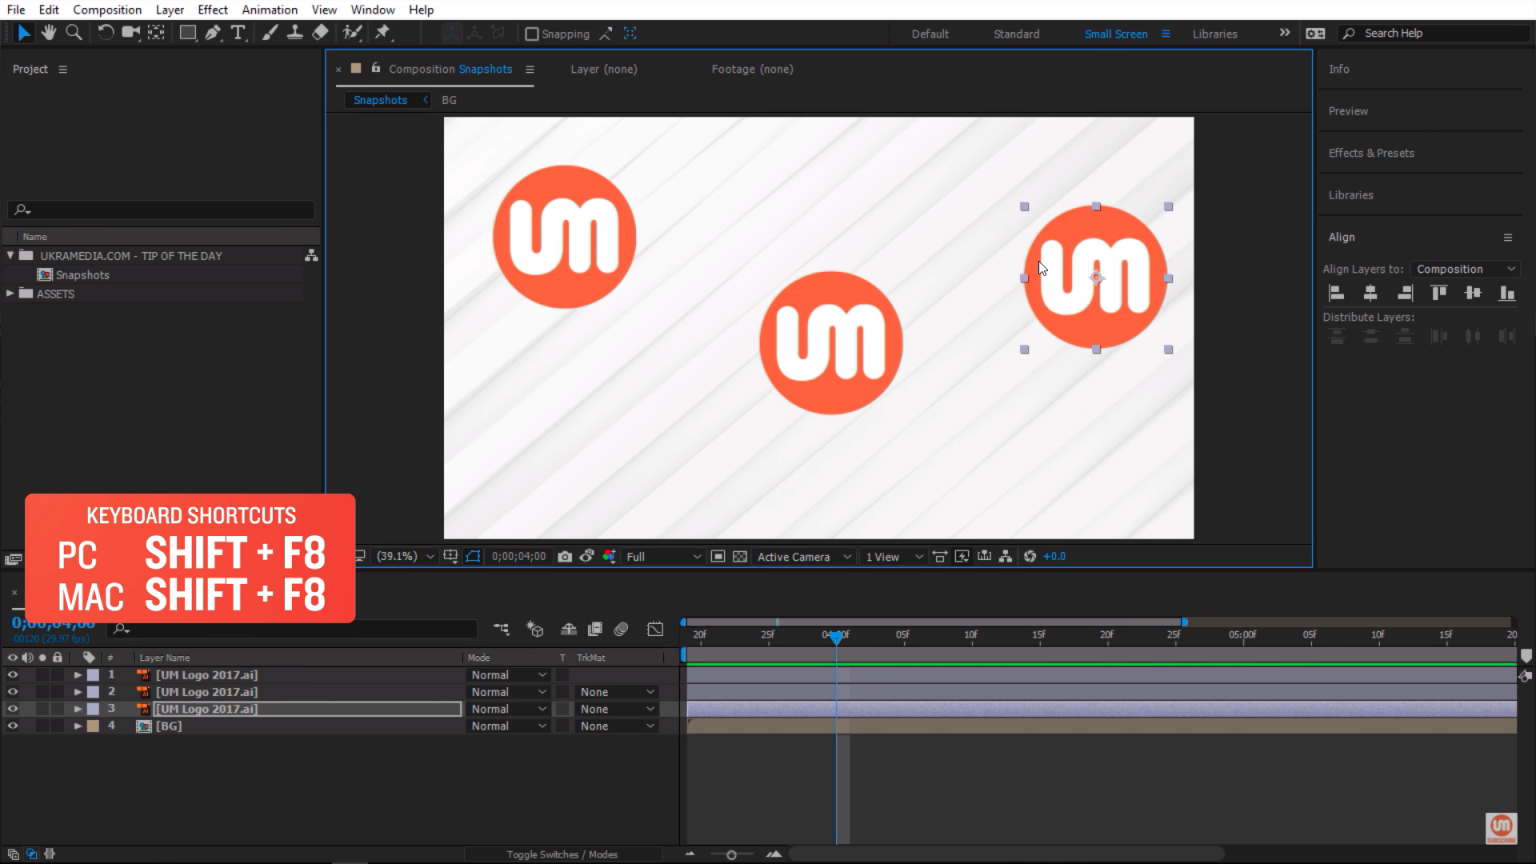Hide the BG layer with its eye icon
Screen dimensions: 1536x864
pos(13,726)
